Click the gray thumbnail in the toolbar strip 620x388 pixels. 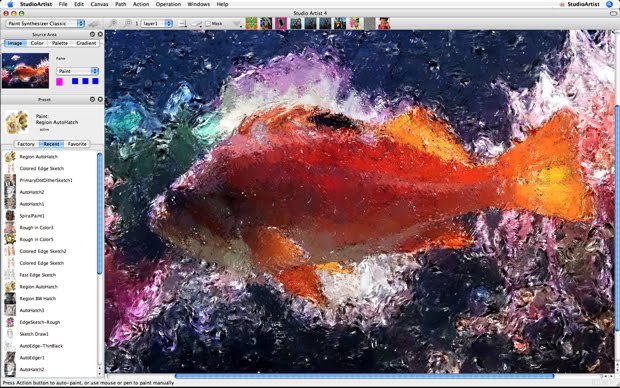369,23
